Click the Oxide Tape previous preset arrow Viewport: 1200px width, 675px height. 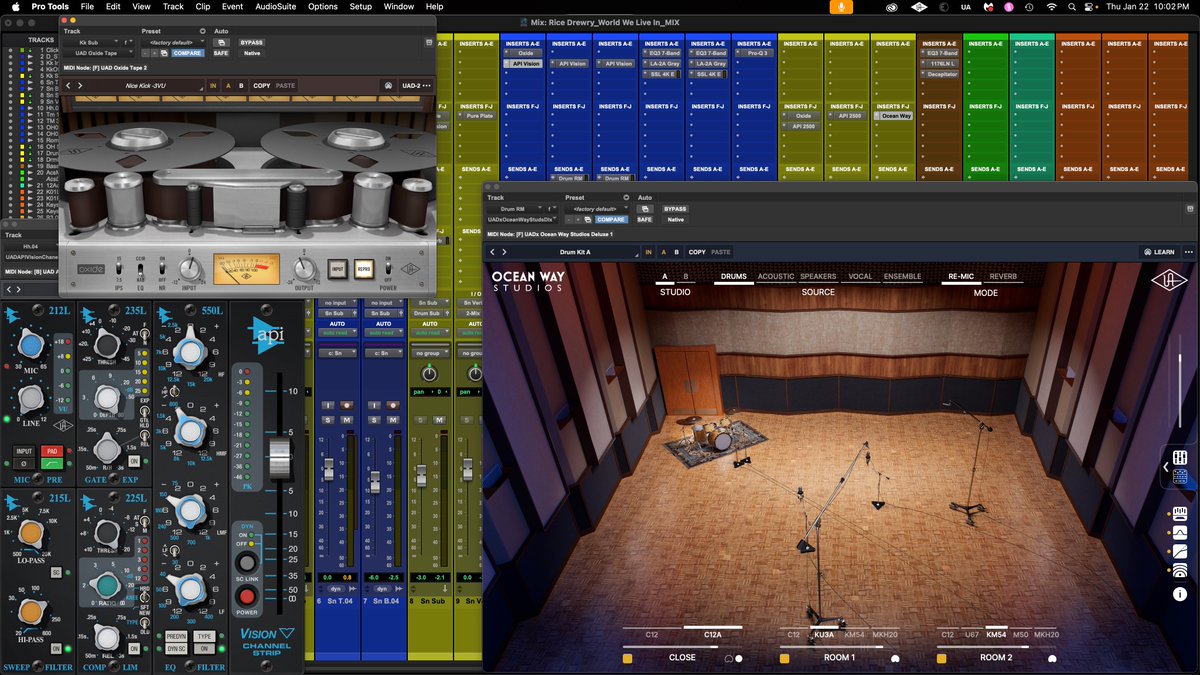pos(68,86)
